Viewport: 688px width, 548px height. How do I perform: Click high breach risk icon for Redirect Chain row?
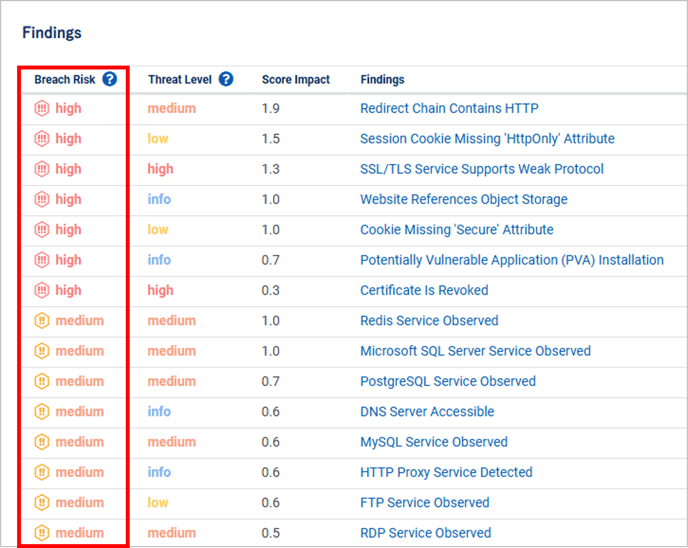42,109
